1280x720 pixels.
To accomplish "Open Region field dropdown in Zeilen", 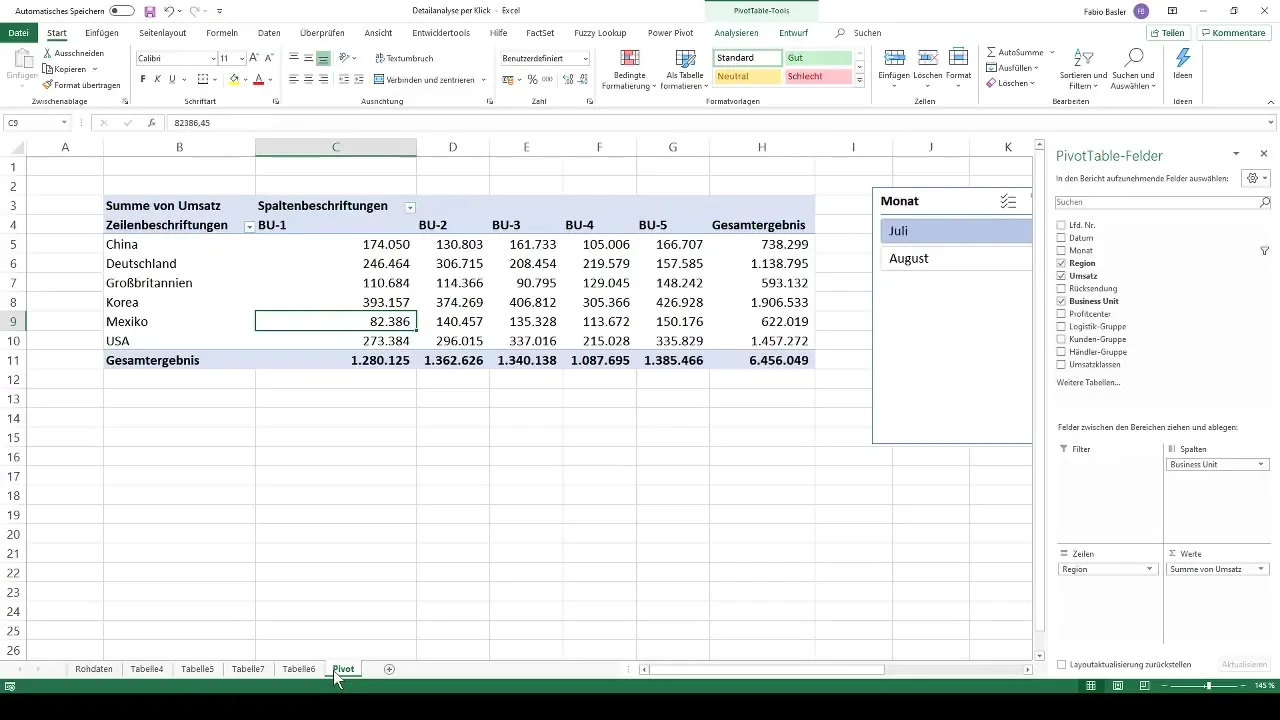I will pos(1149,569).
